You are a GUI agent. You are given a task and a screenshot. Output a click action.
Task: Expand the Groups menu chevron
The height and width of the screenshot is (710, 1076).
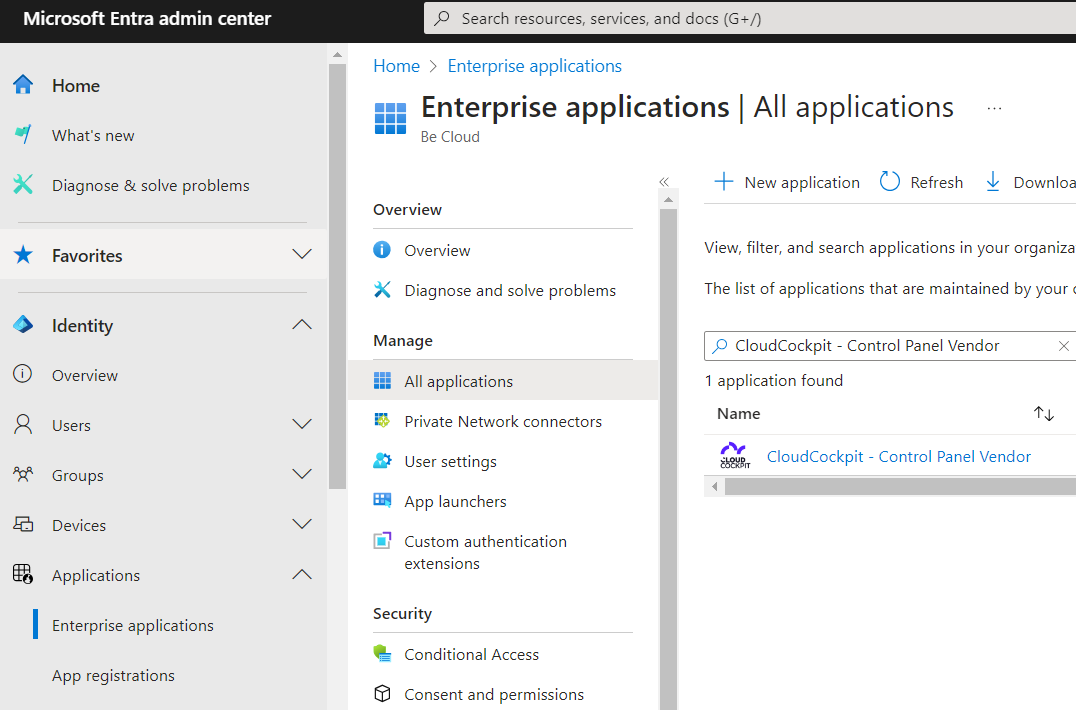302,474
